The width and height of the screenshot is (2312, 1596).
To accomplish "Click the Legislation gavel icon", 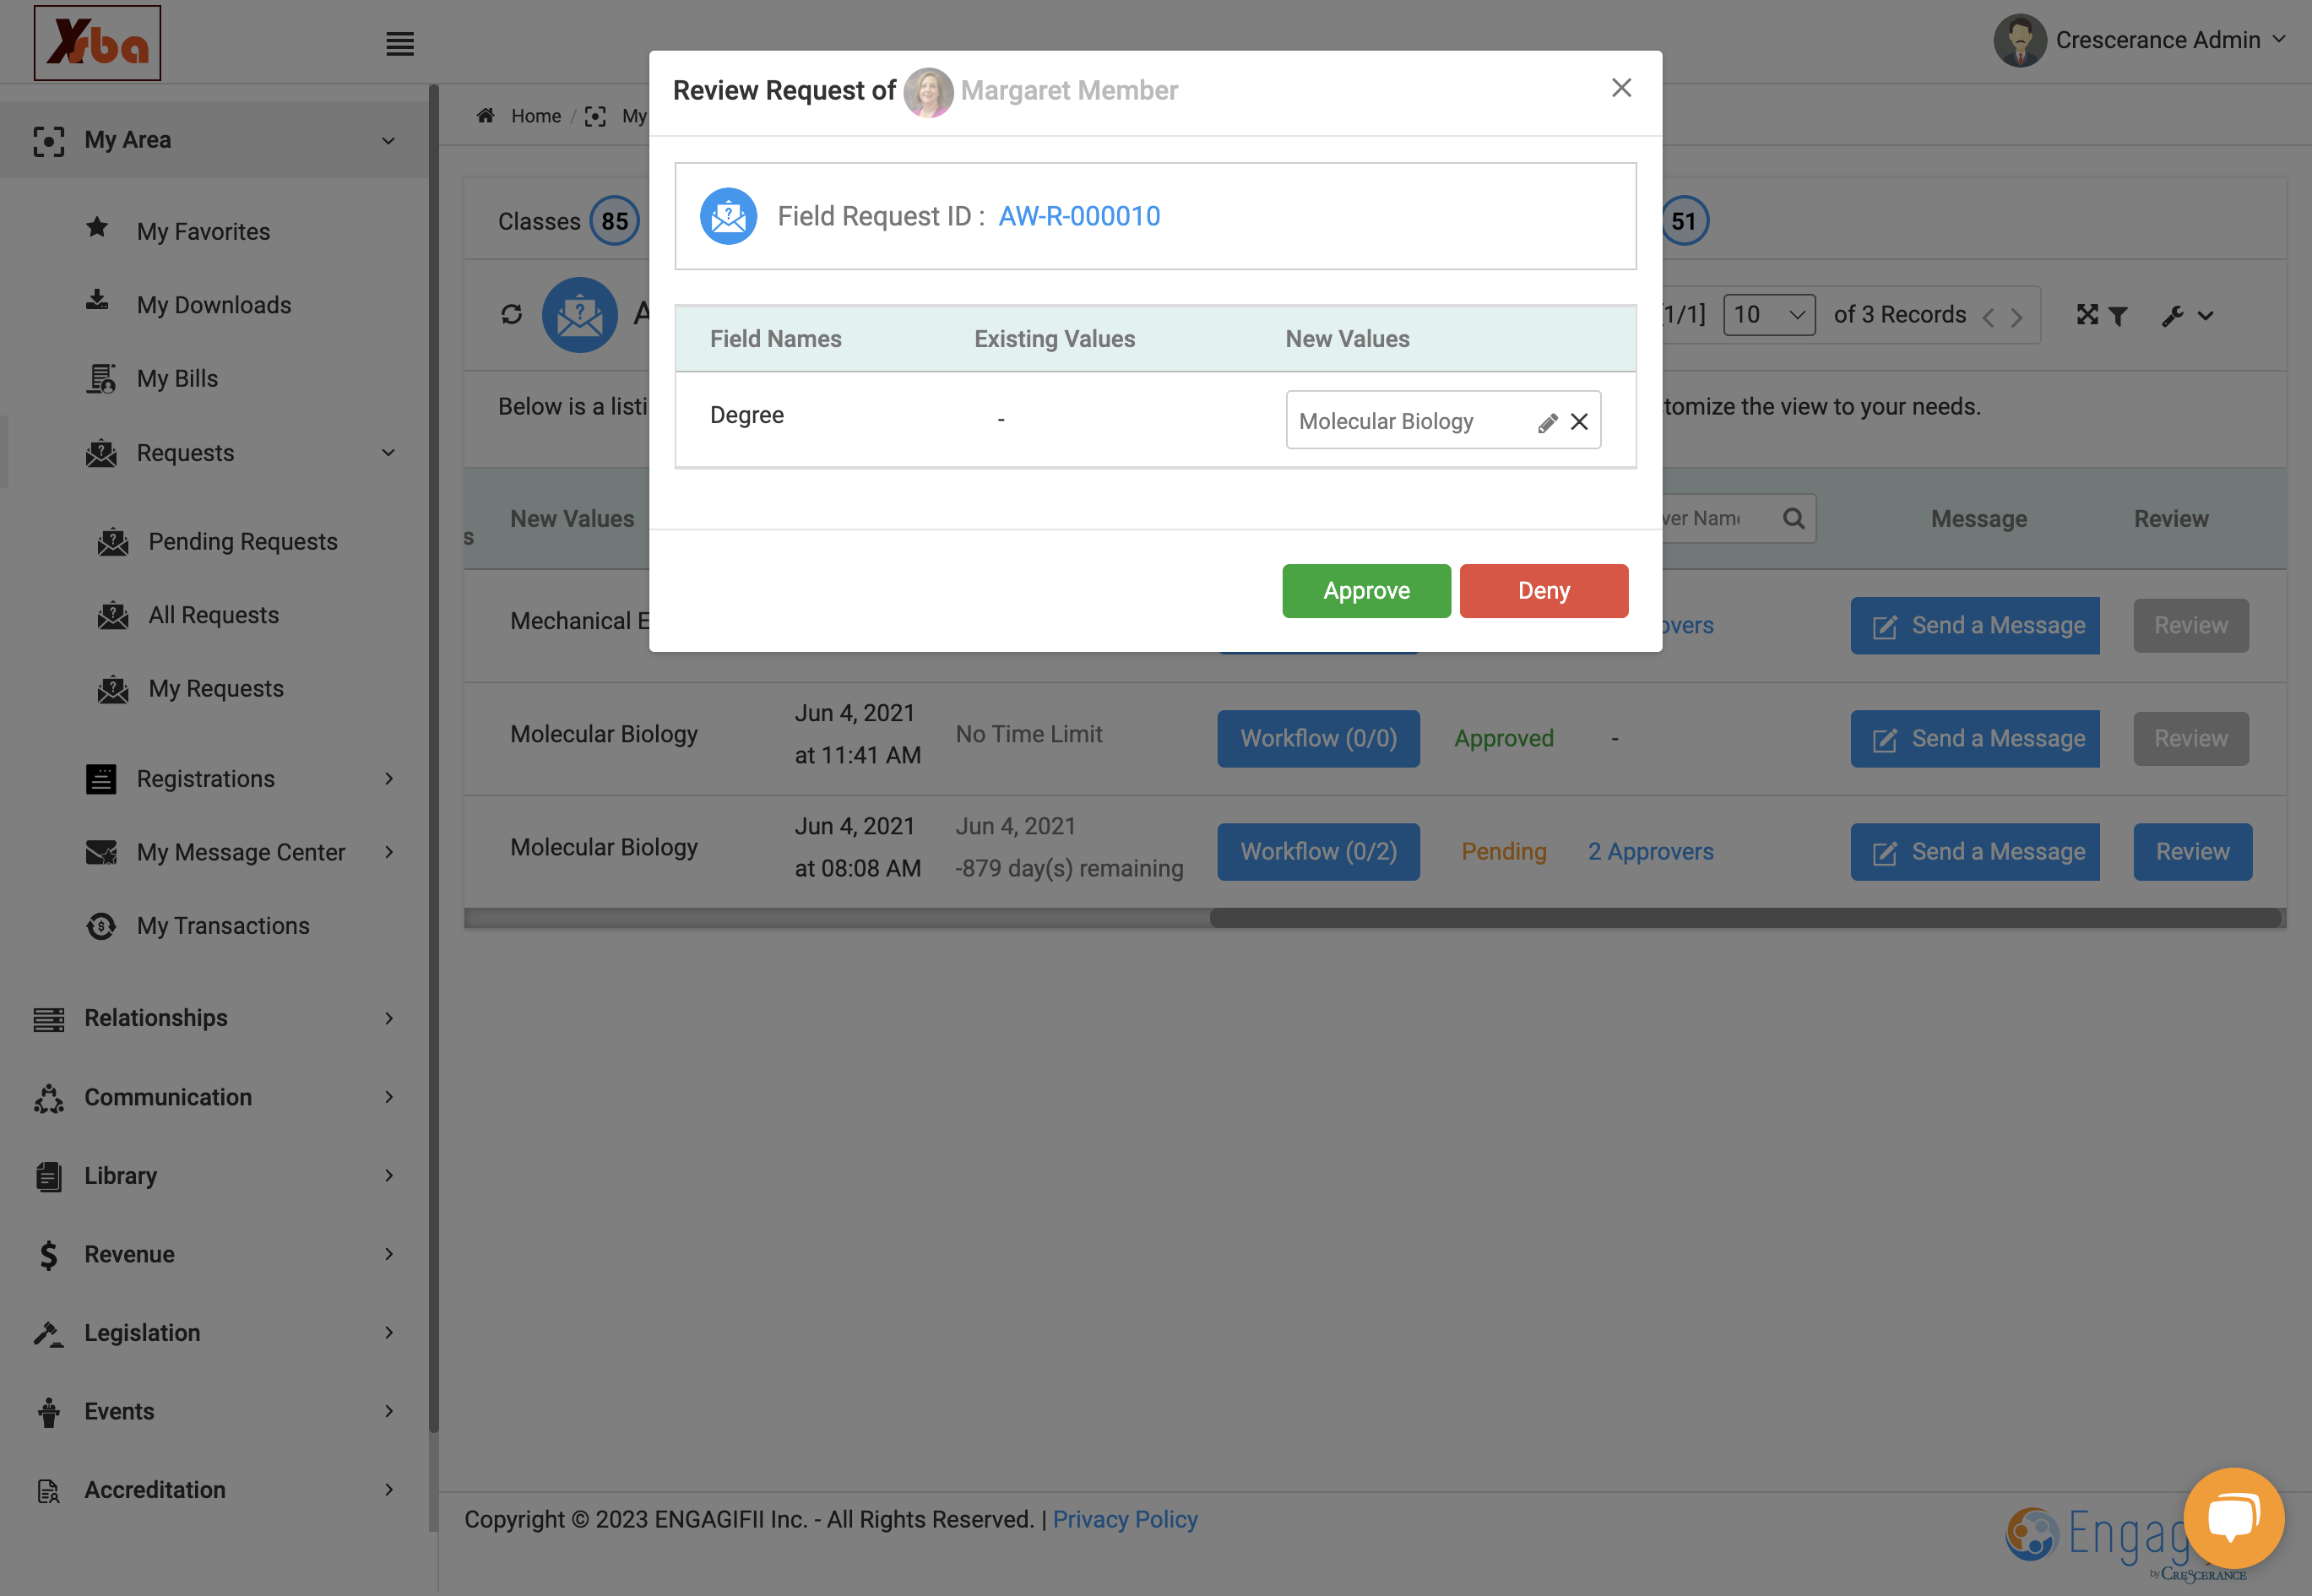I will click(49, 1333).
